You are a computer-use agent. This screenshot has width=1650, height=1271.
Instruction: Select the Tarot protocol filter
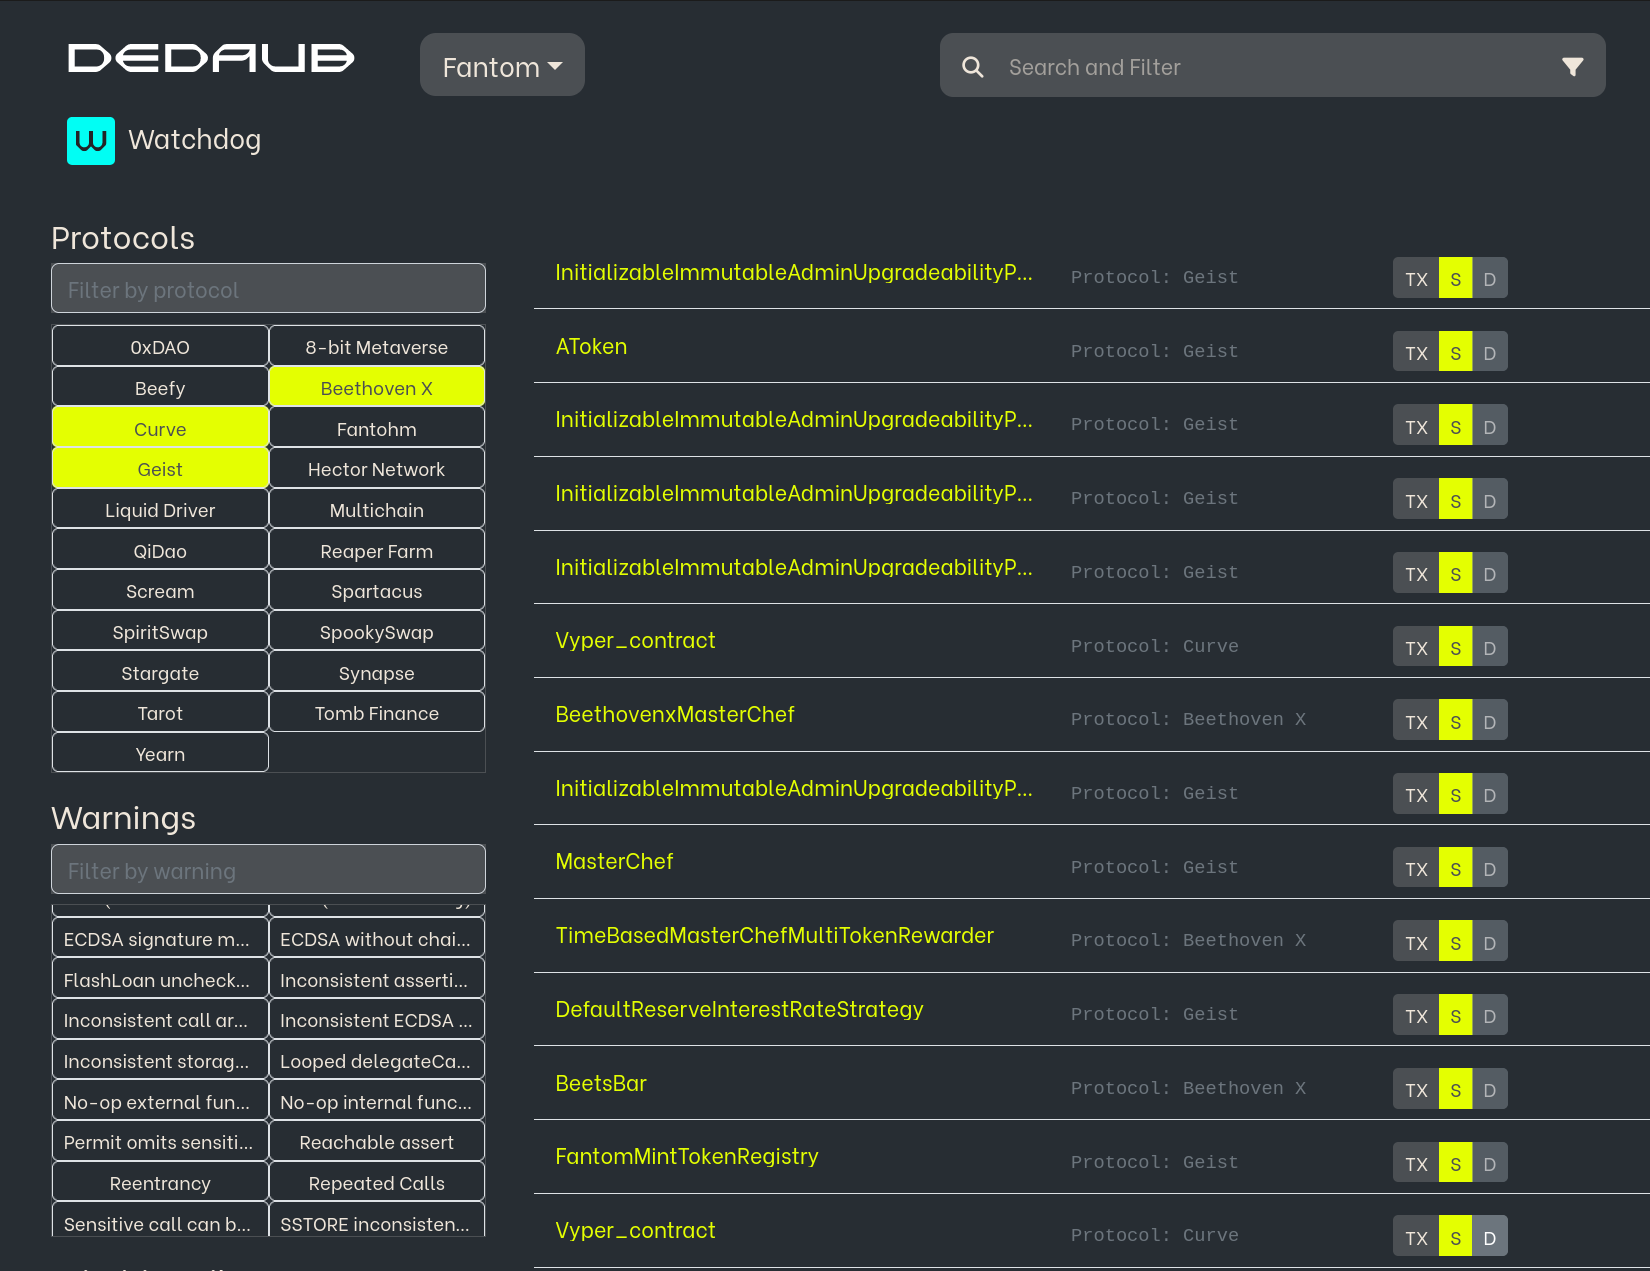(160, 713)
